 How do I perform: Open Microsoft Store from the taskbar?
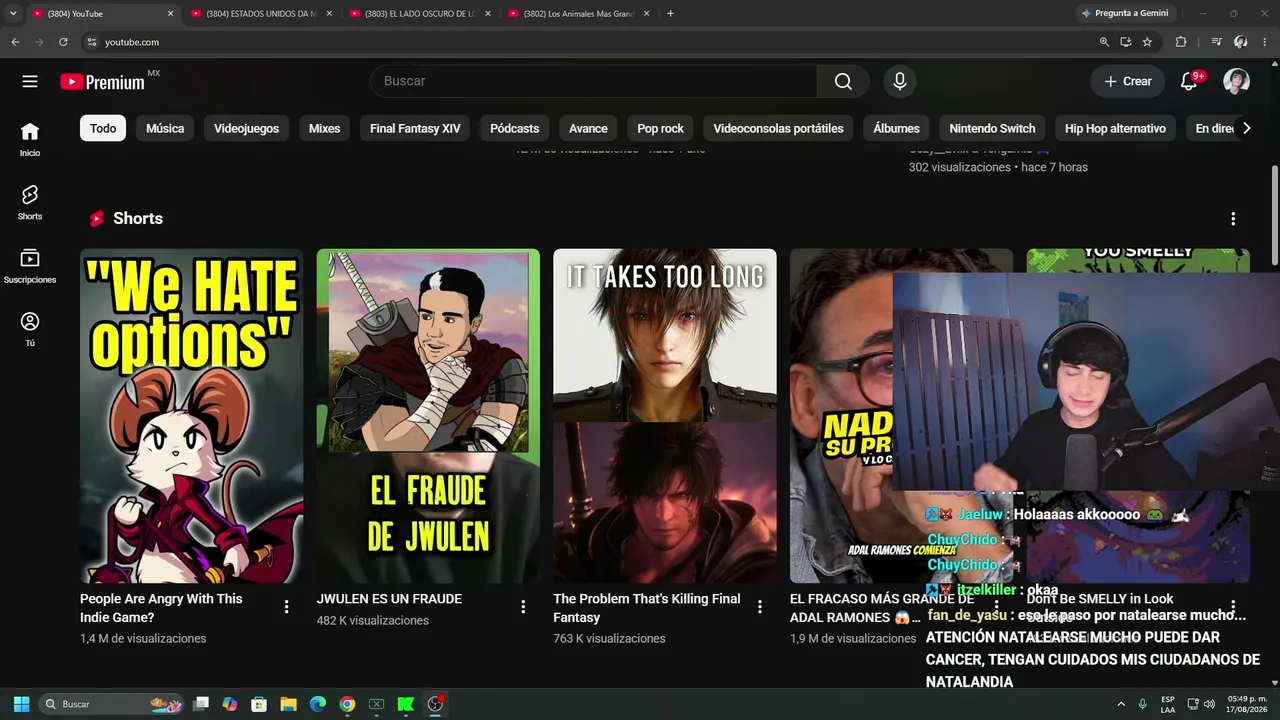click(259, 704)
